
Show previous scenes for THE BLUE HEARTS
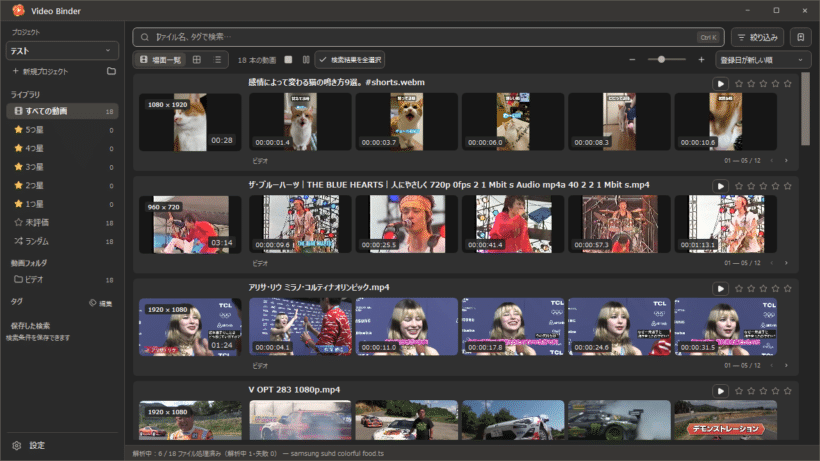click(771, 263)
